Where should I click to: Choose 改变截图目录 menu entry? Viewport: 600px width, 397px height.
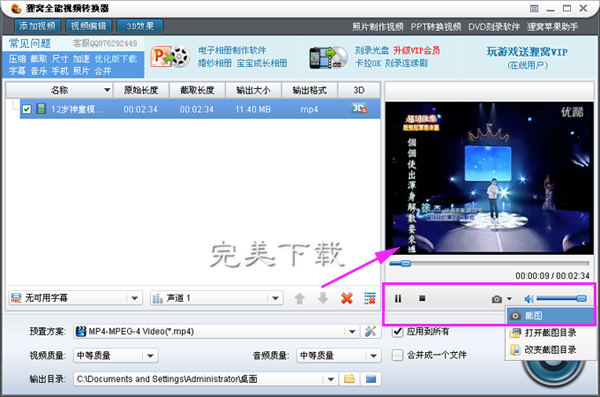pyautogui.click(x=551, y=350)
